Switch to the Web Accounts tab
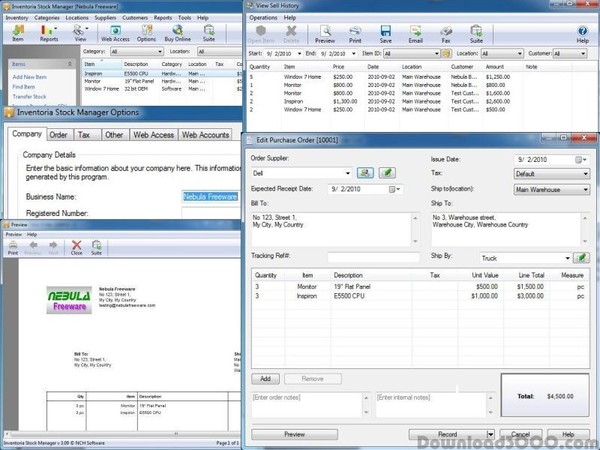This screenshot has width=600, height=450. [x=205, y=135]
